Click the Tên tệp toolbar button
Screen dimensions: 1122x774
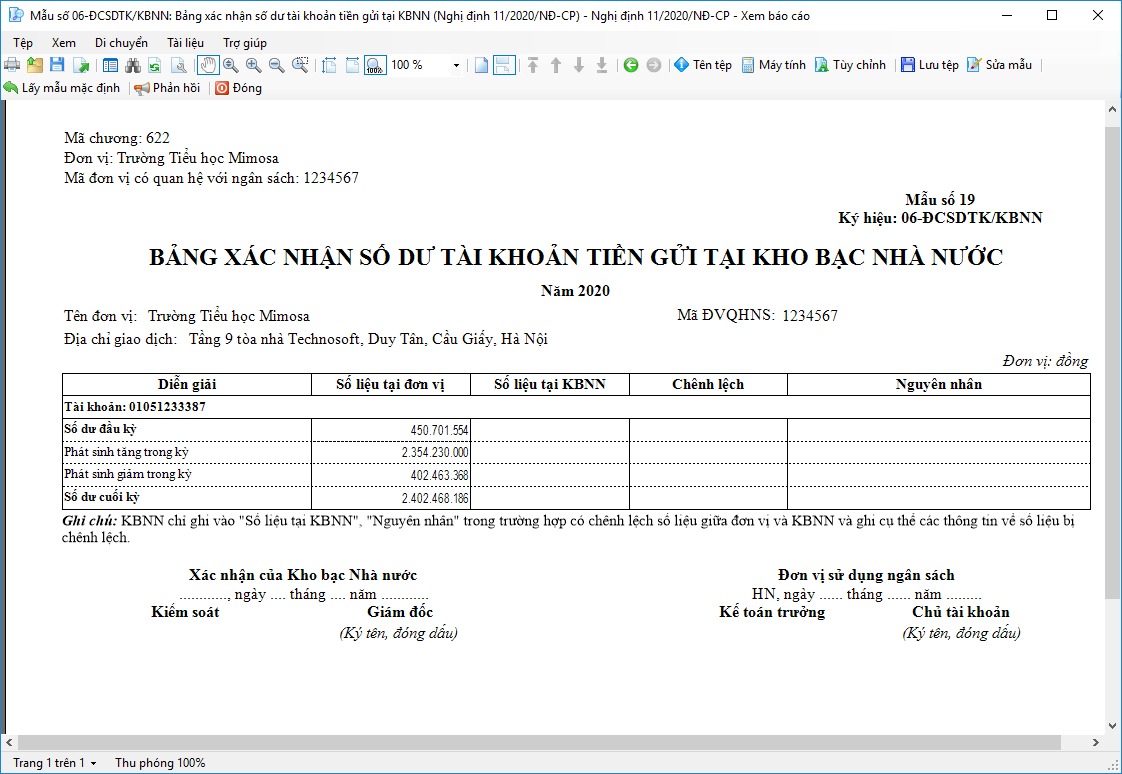[x=703, y=65]
